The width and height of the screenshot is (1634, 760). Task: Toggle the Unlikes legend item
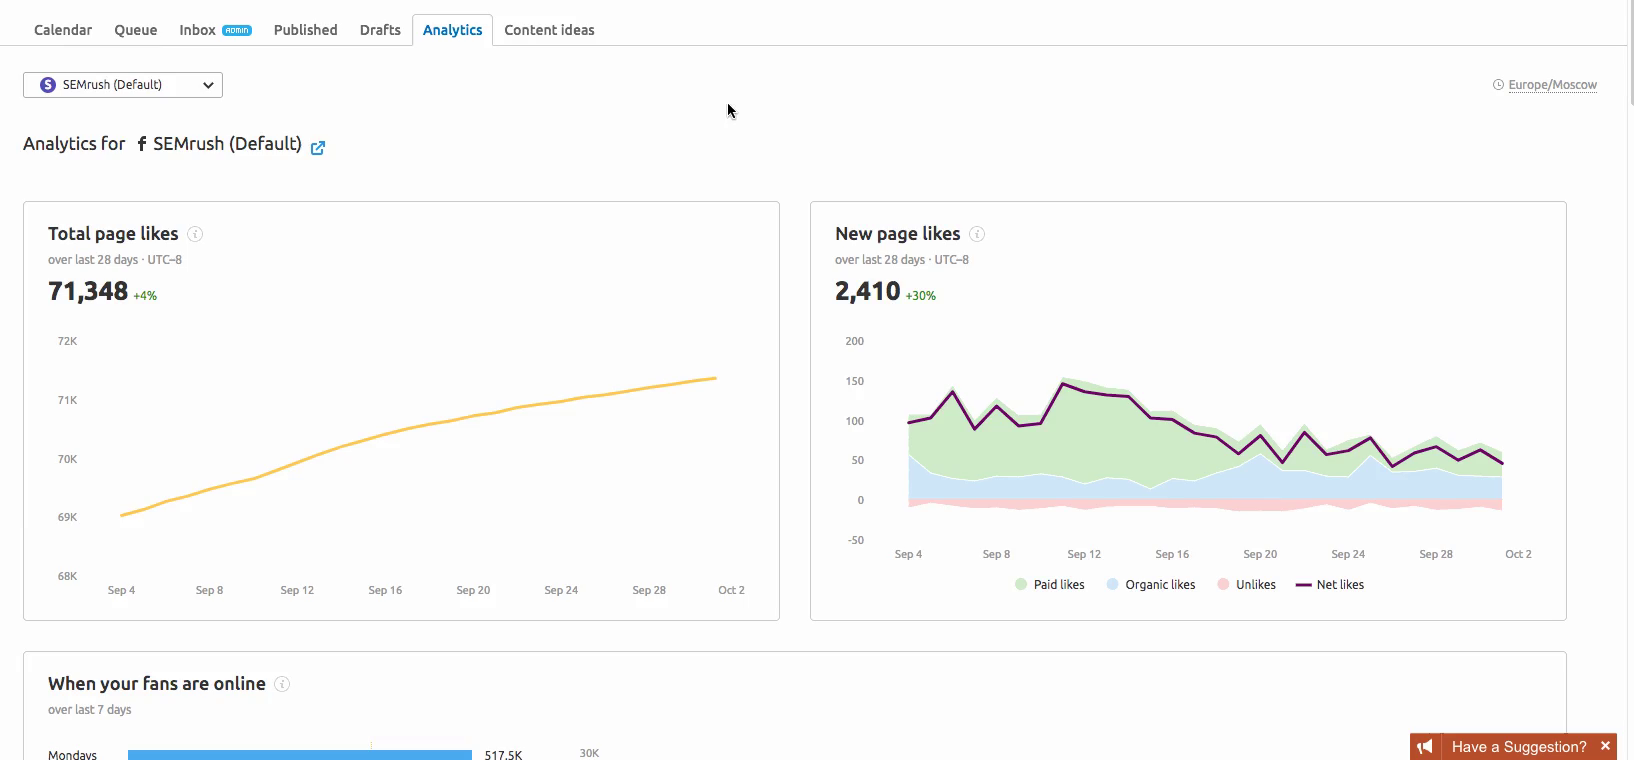[1246, 585]
